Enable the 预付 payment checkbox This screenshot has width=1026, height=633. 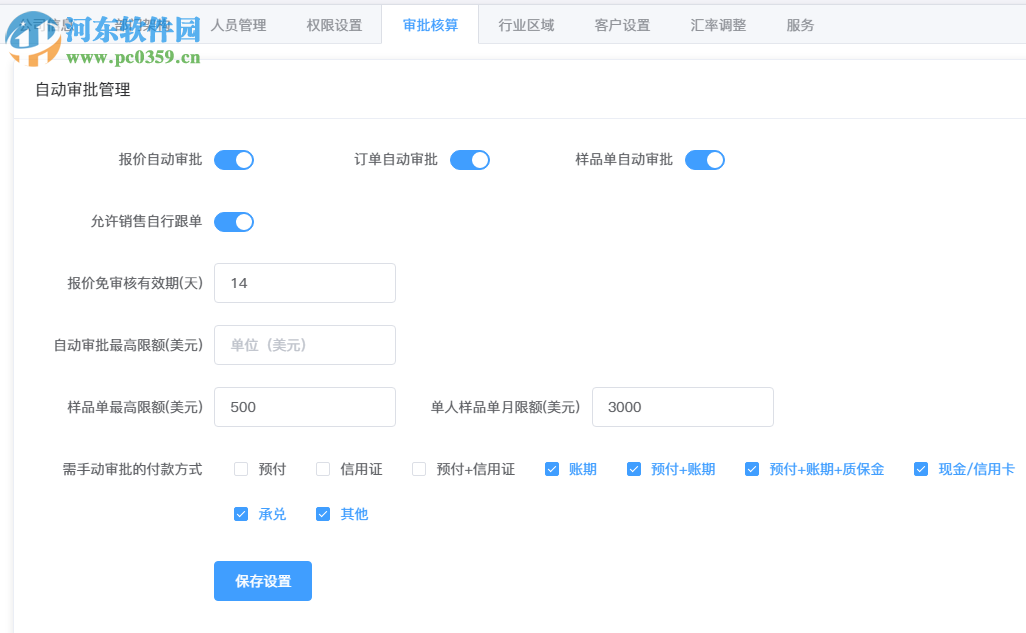(240, 468)
